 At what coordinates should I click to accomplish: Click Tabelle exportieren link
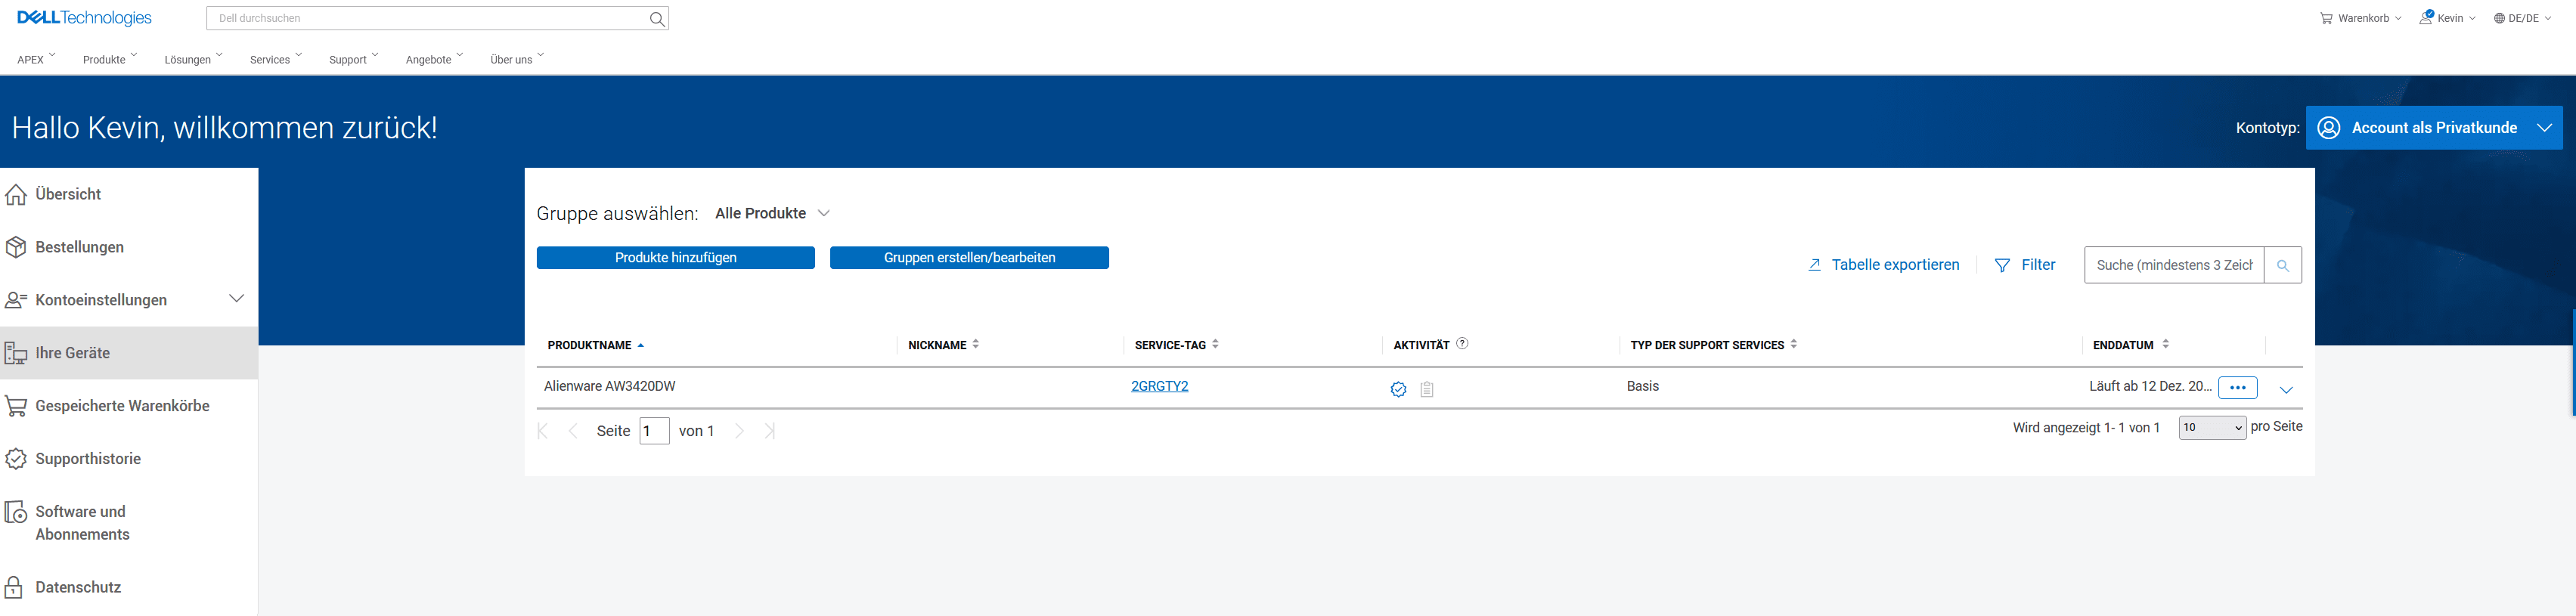click(1884, 265)
